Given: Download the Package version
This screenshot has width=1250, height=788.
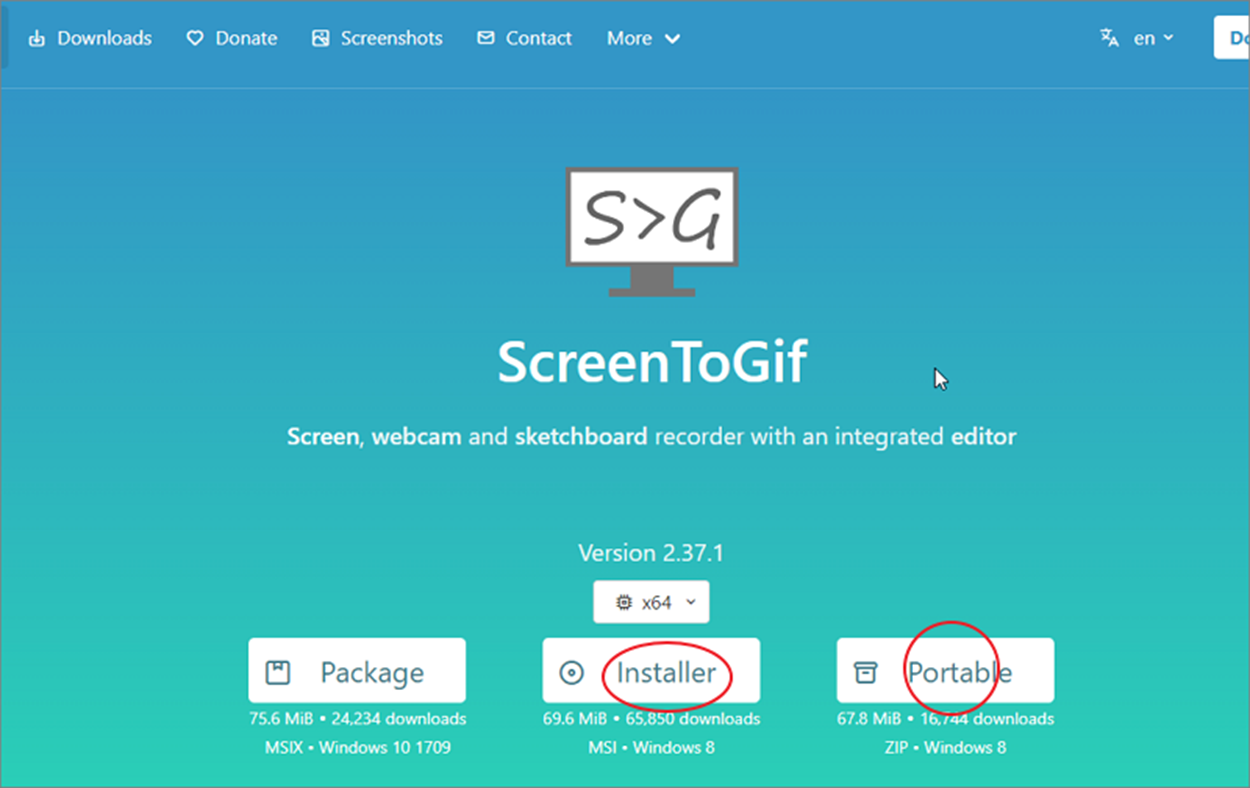Looking at the screenshot, I should (357, 671).
